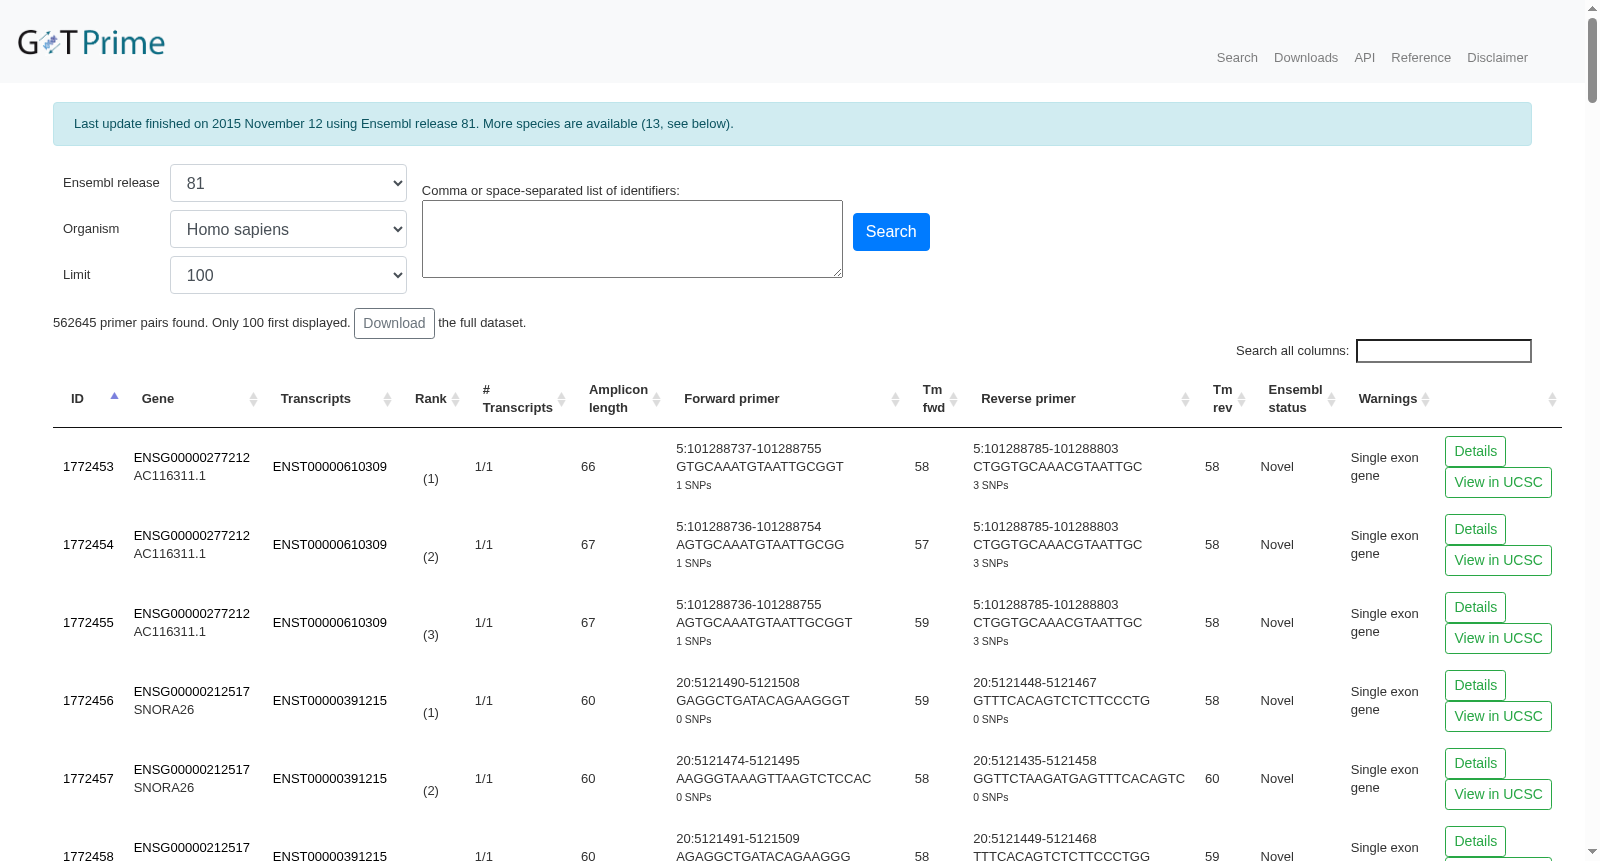This screenshot has height=861, width=1600.
Task: Open Search in top navigation
Action: tap(1237, 58)
